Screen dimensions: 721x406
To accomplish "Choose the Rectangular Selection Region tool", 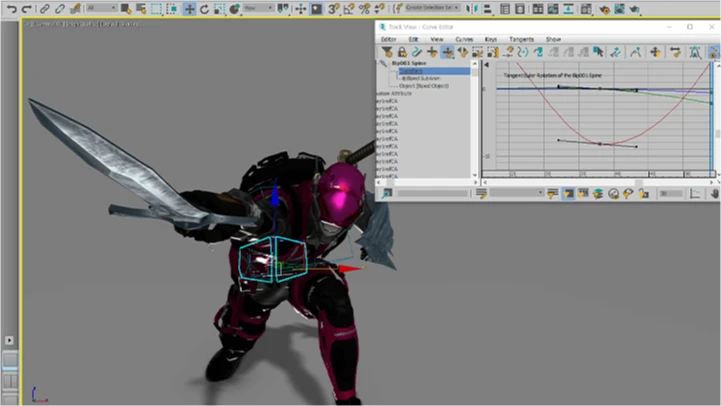I will click(156, 8).
